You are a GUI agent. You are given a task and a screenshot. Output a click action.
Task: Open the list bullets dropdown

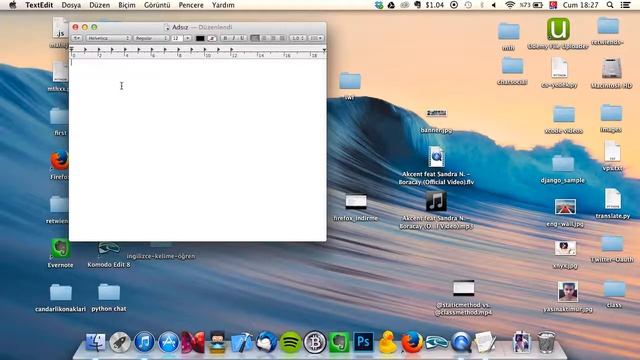click(316, 38)
